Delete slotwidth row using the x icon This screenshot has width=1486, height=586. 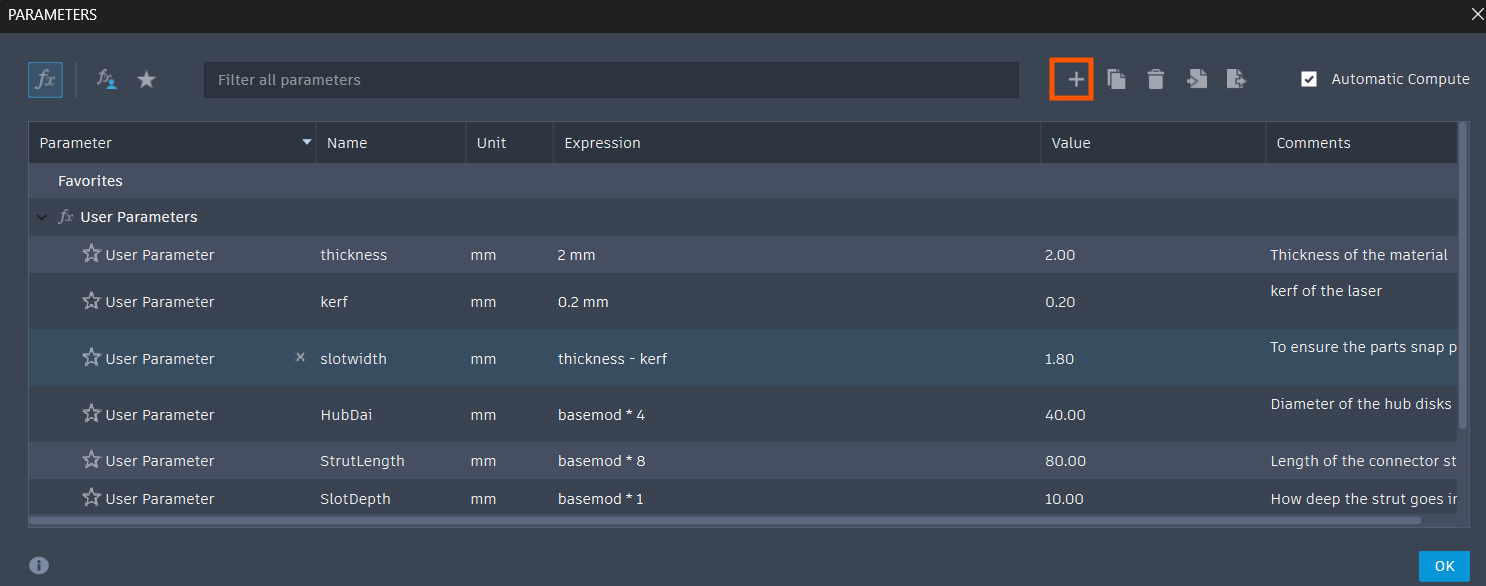[300, 357]
